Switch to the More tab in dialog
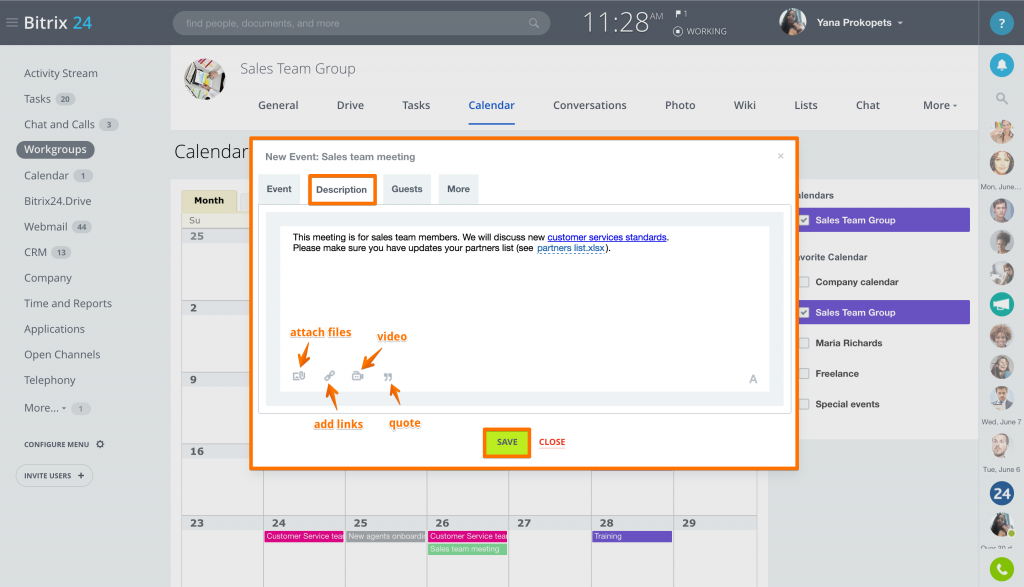1024x587 pixels. [x=458, y=189]
